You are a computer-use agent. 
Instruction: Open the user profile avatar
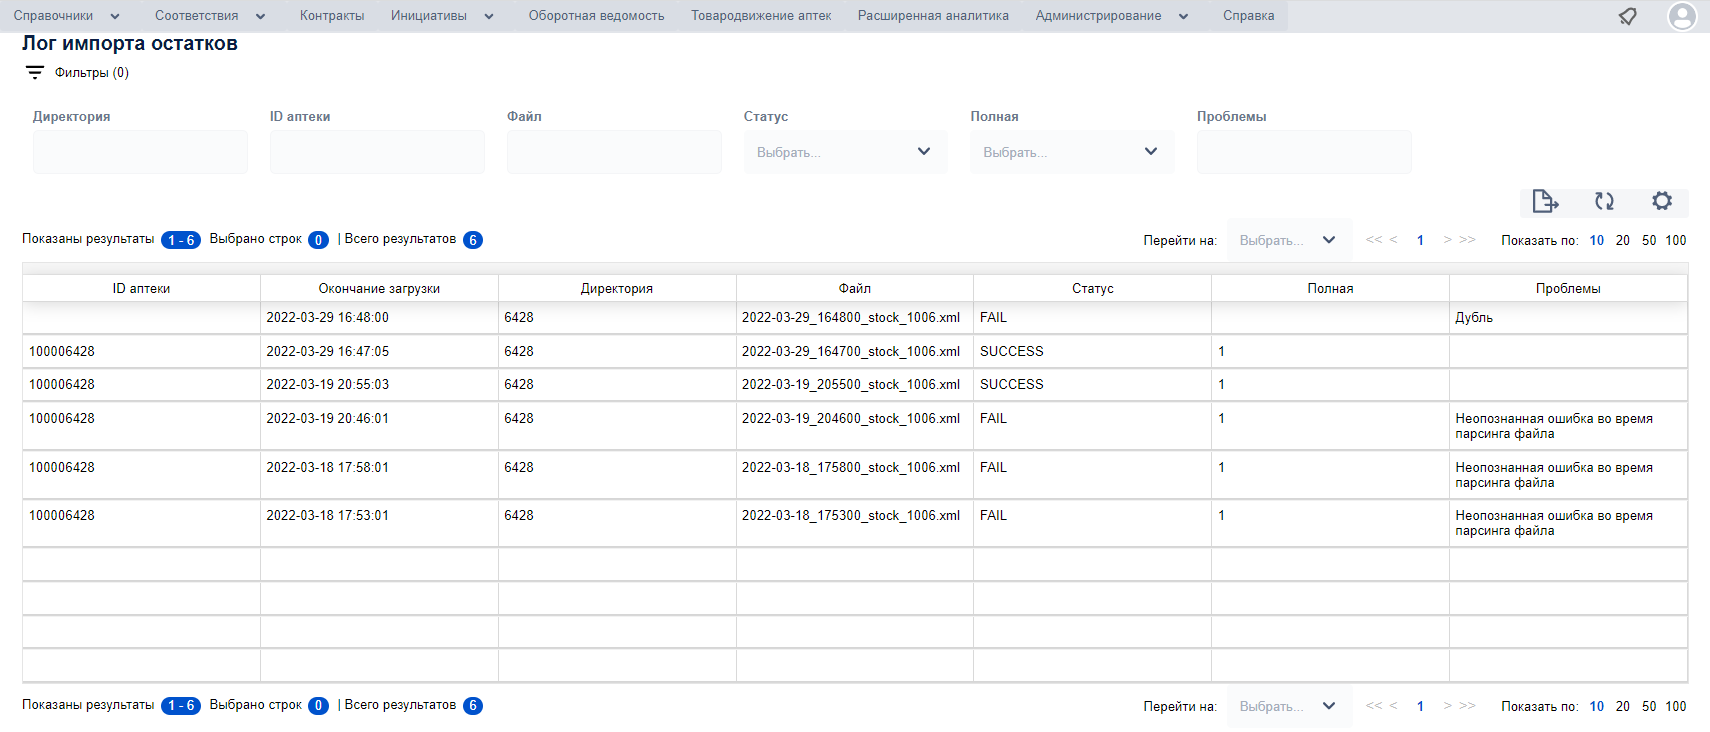coord(1683,16)
